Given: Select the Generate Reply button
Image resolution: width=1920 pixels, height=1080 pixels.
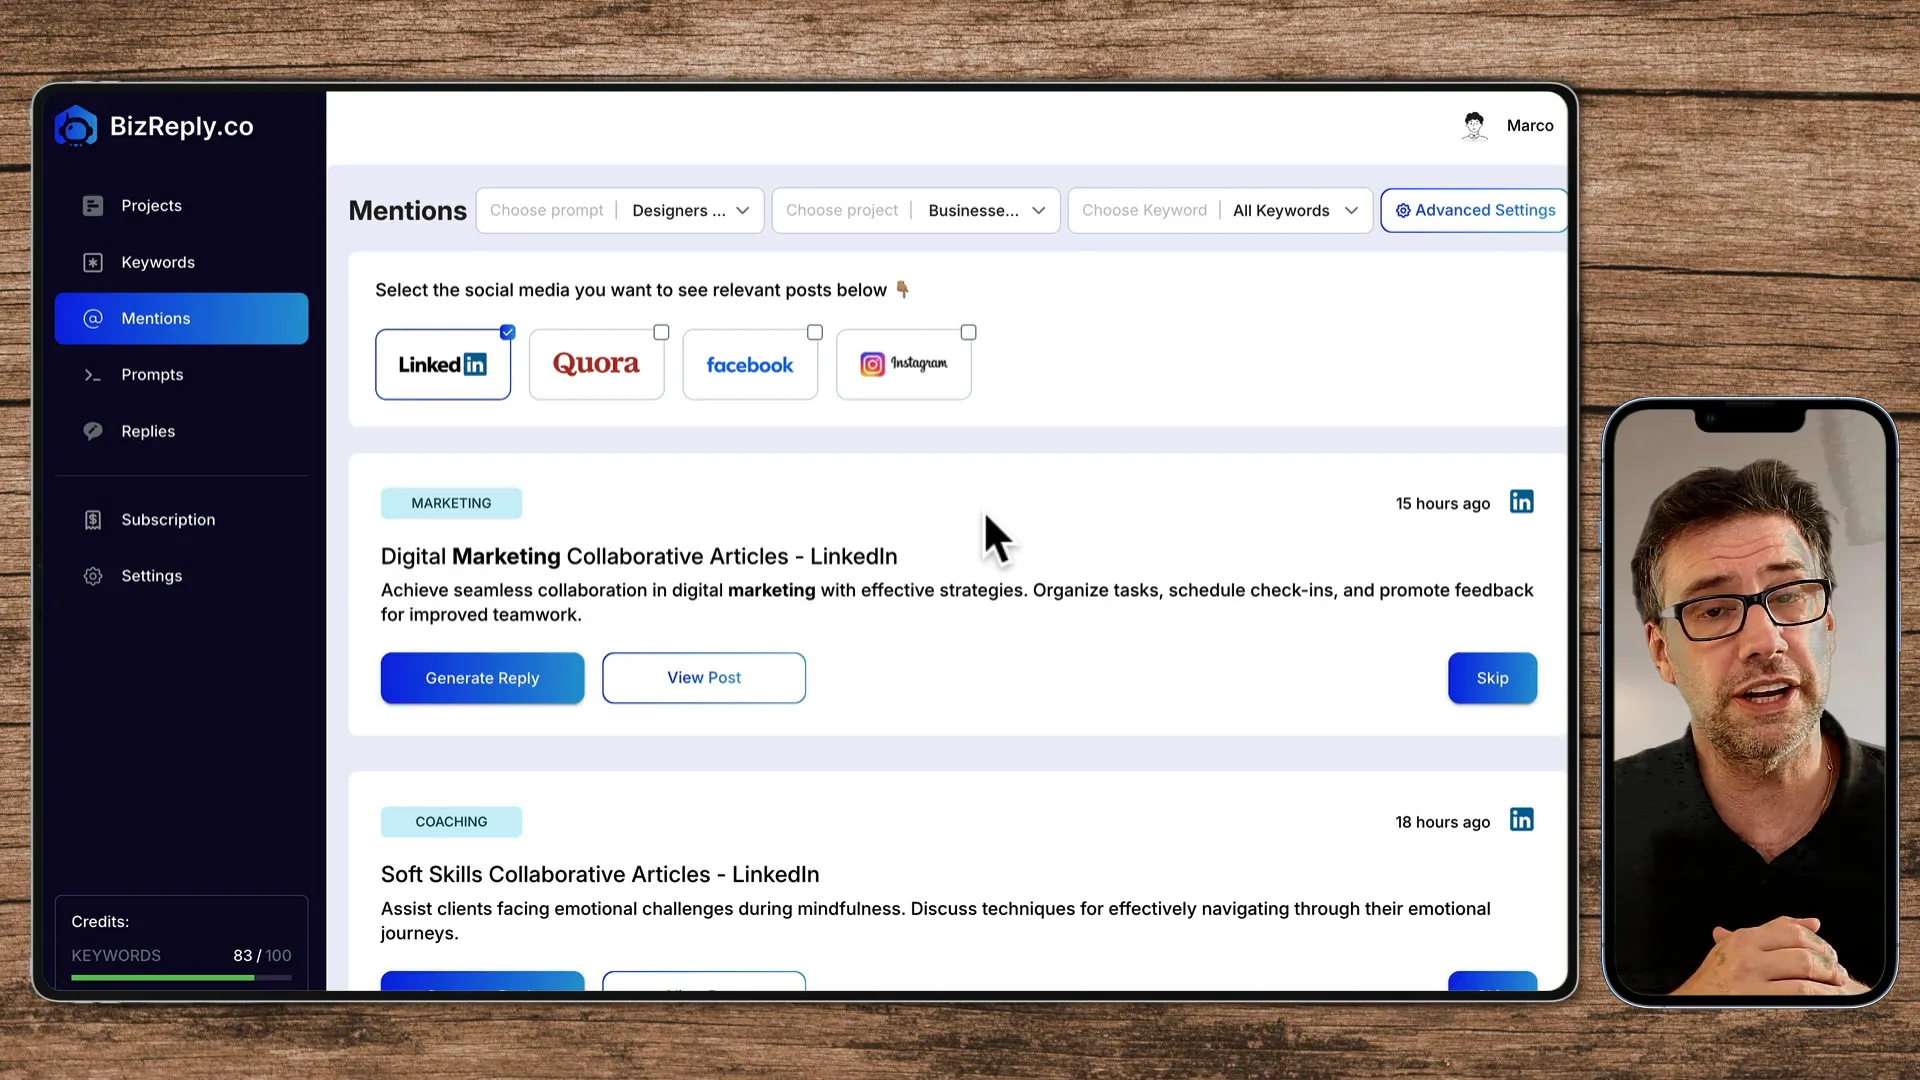Looking at the screenshot, I should coord(481,676).
